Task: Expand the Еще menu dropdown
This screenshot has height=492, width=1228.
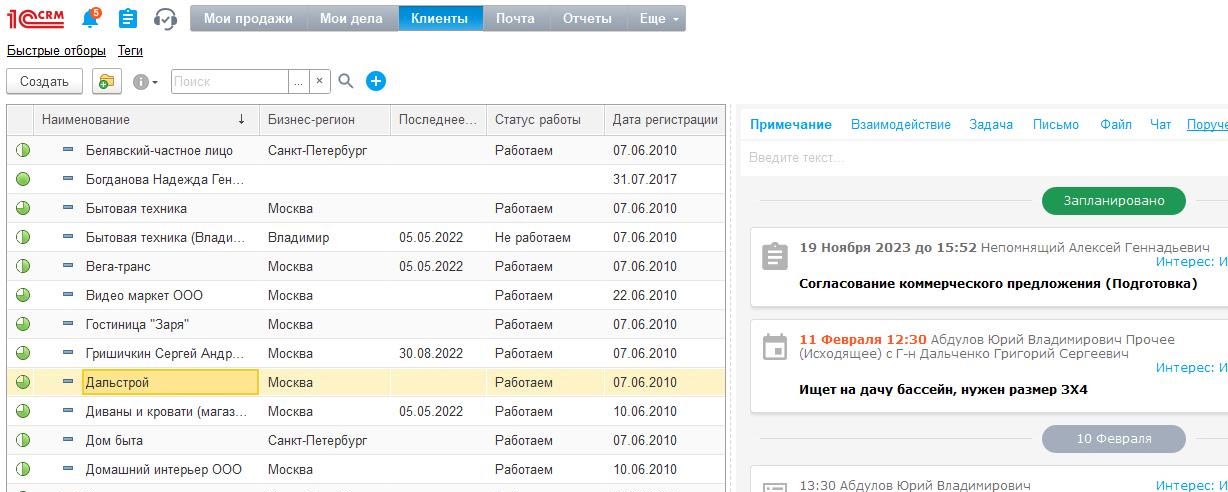Action: (659, 18)
